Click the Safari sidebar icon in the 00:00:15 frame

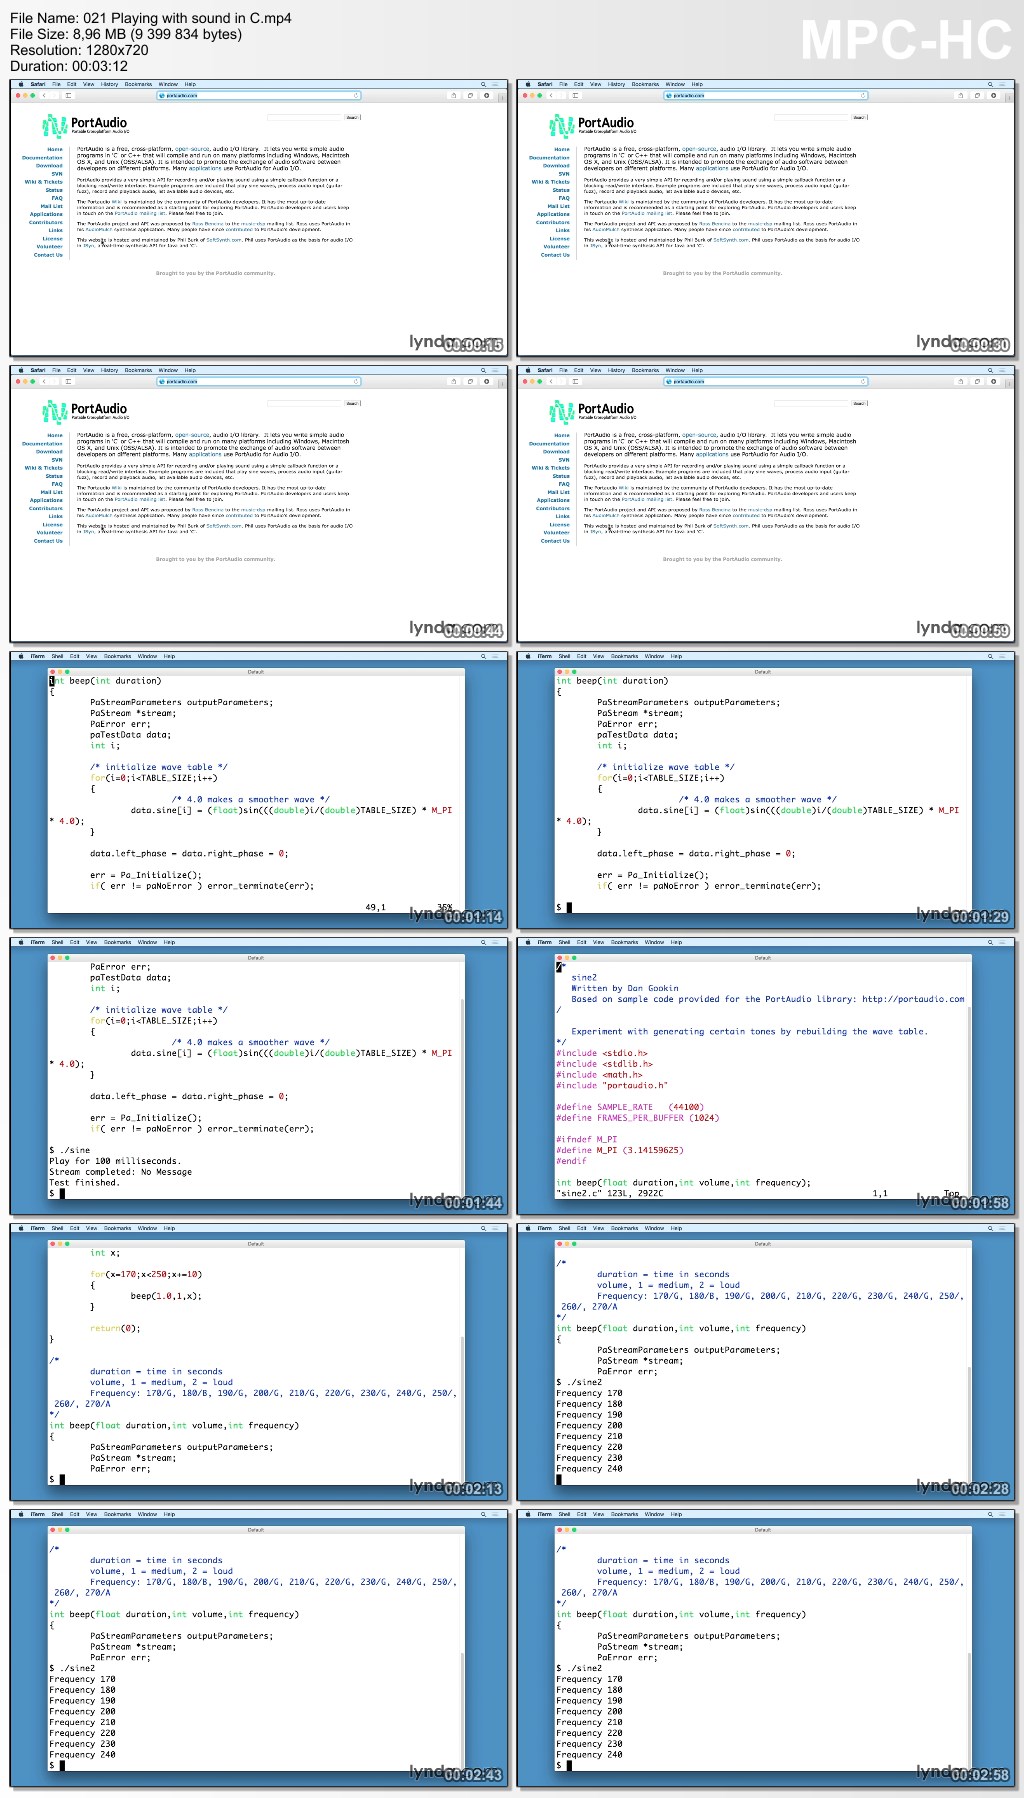point(69,96)
